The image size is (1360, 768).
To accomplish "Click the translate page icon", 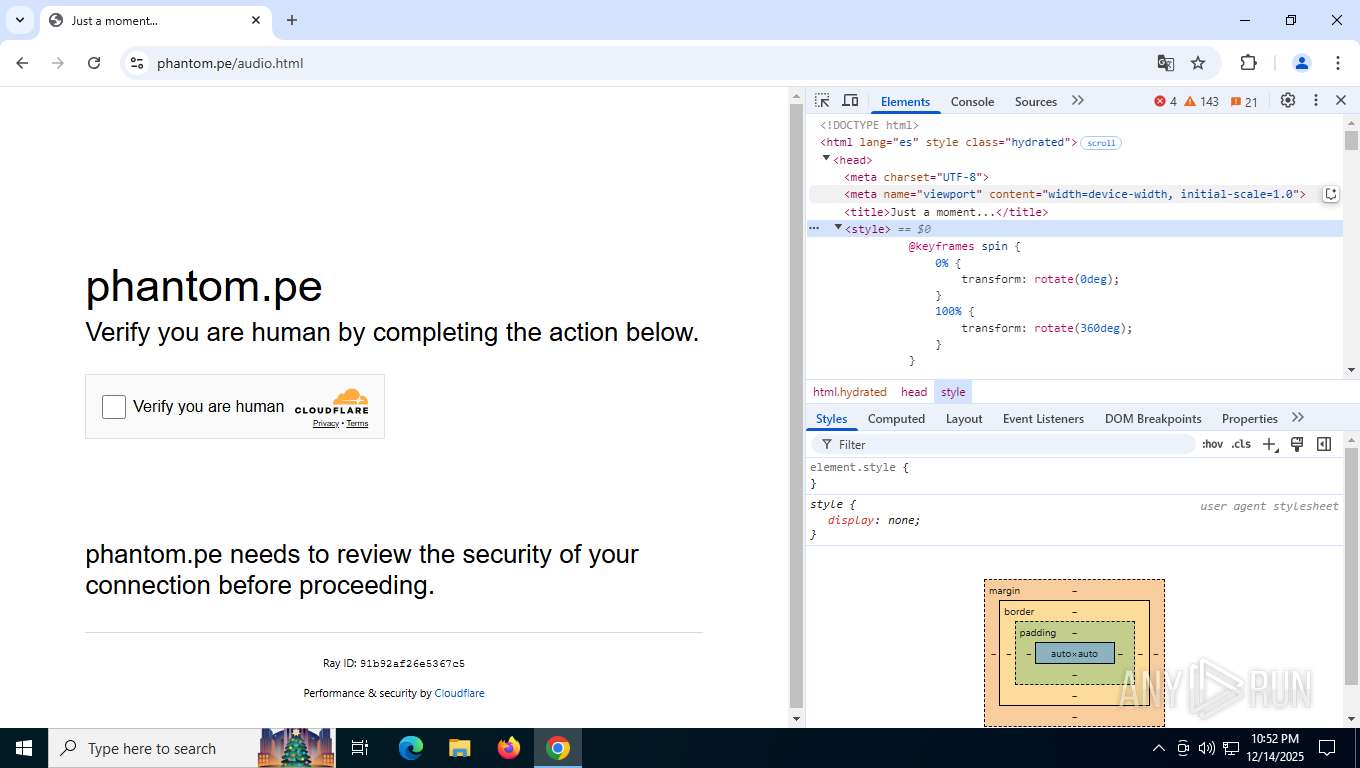I will (1166, 63).
